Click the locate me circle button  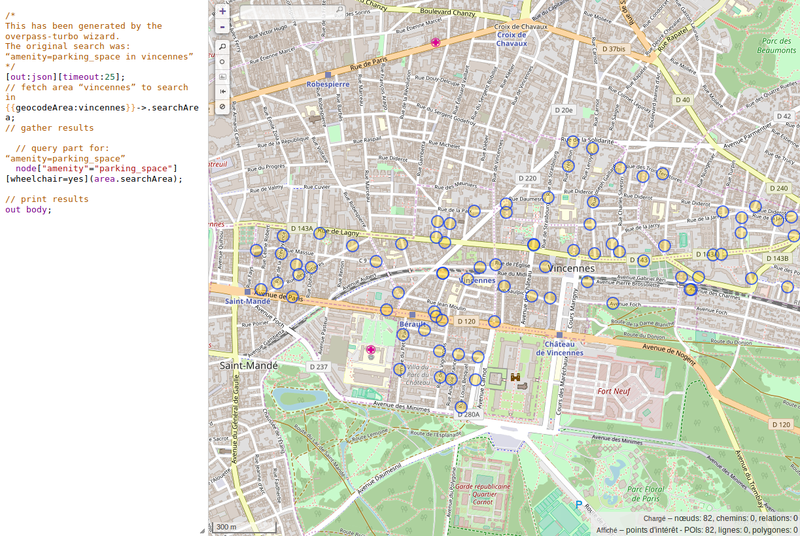point(222,61)
